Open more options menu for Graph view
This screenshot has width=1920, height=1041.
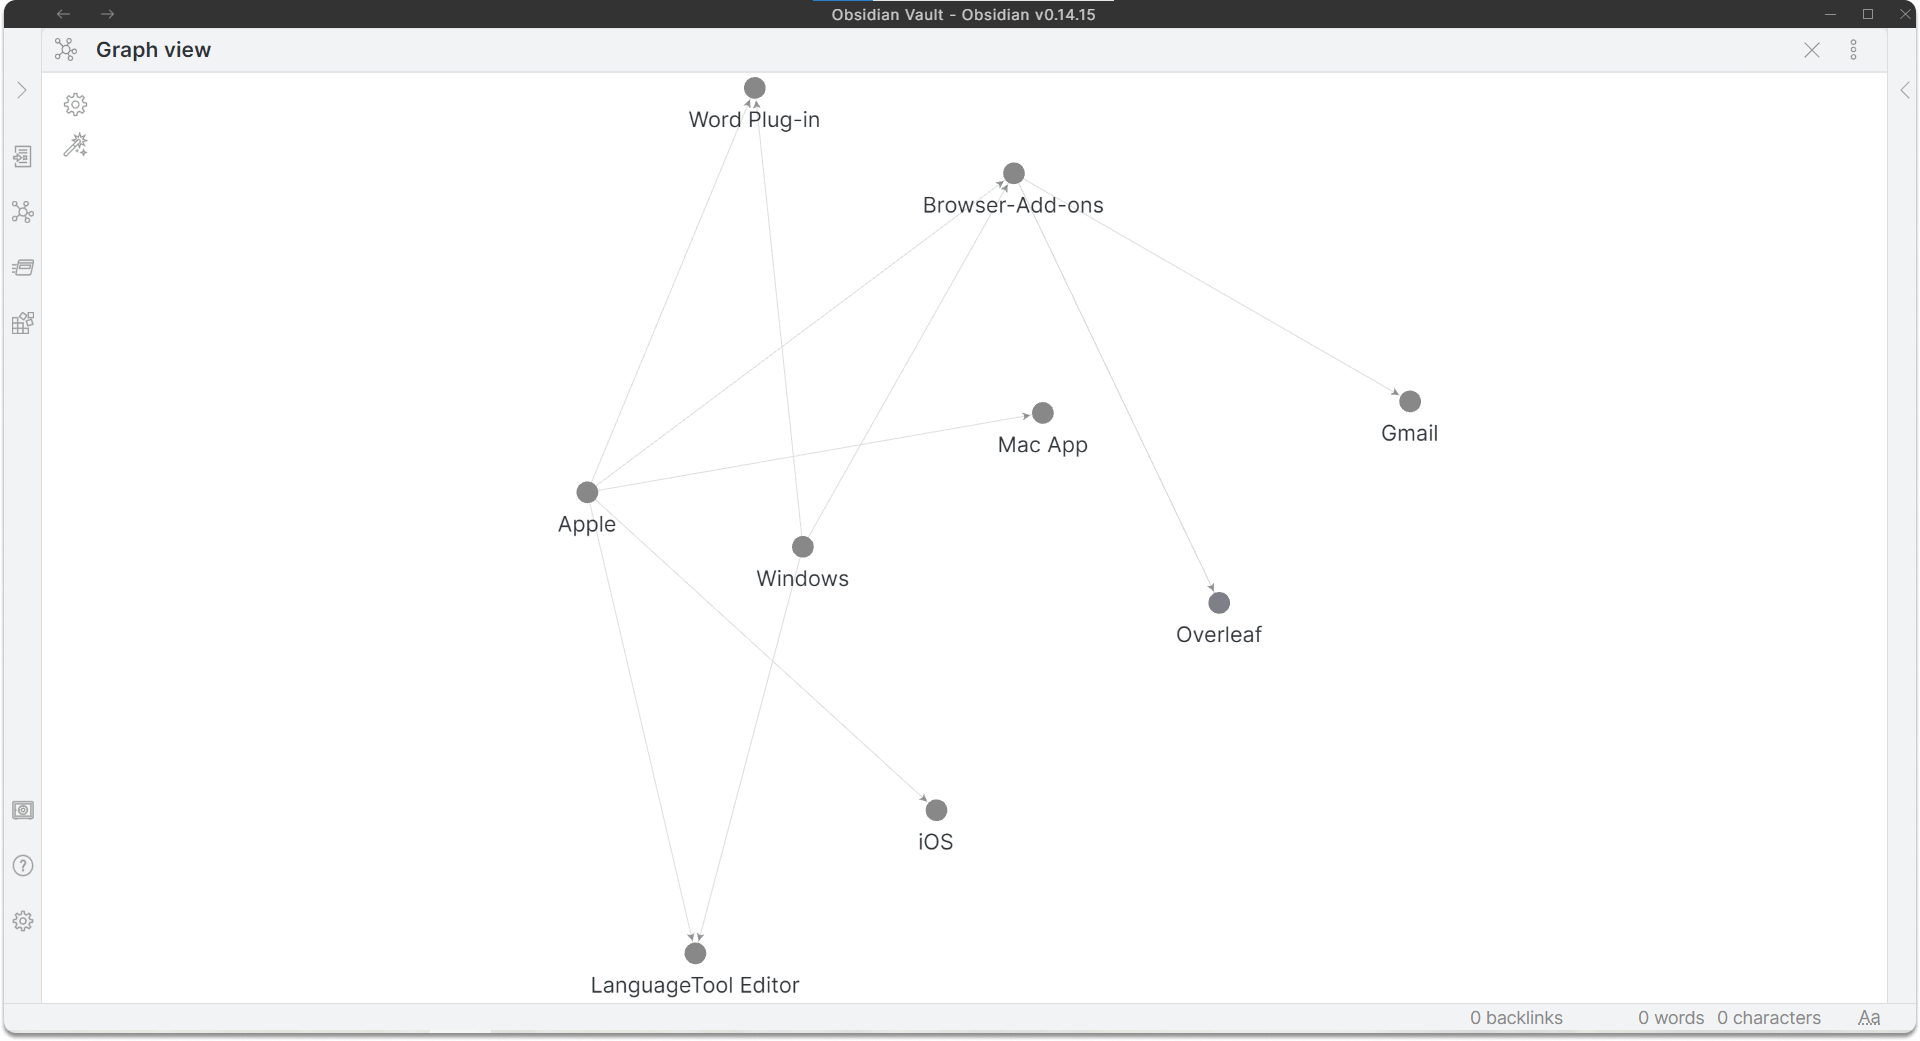(1854, 50)
